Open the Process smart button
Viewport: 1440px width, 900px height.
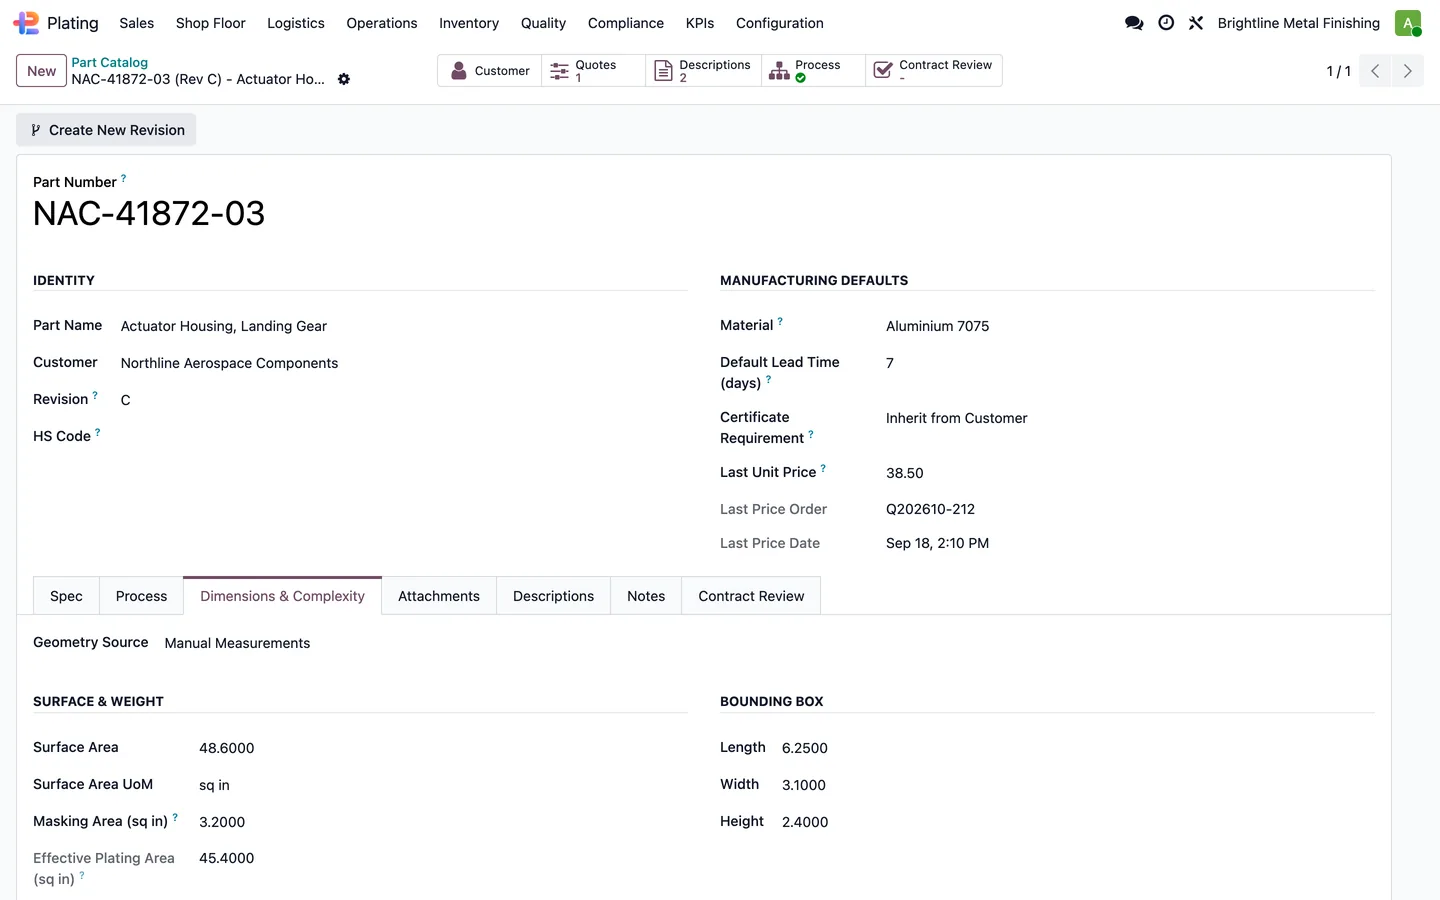(x=814, y=71)
